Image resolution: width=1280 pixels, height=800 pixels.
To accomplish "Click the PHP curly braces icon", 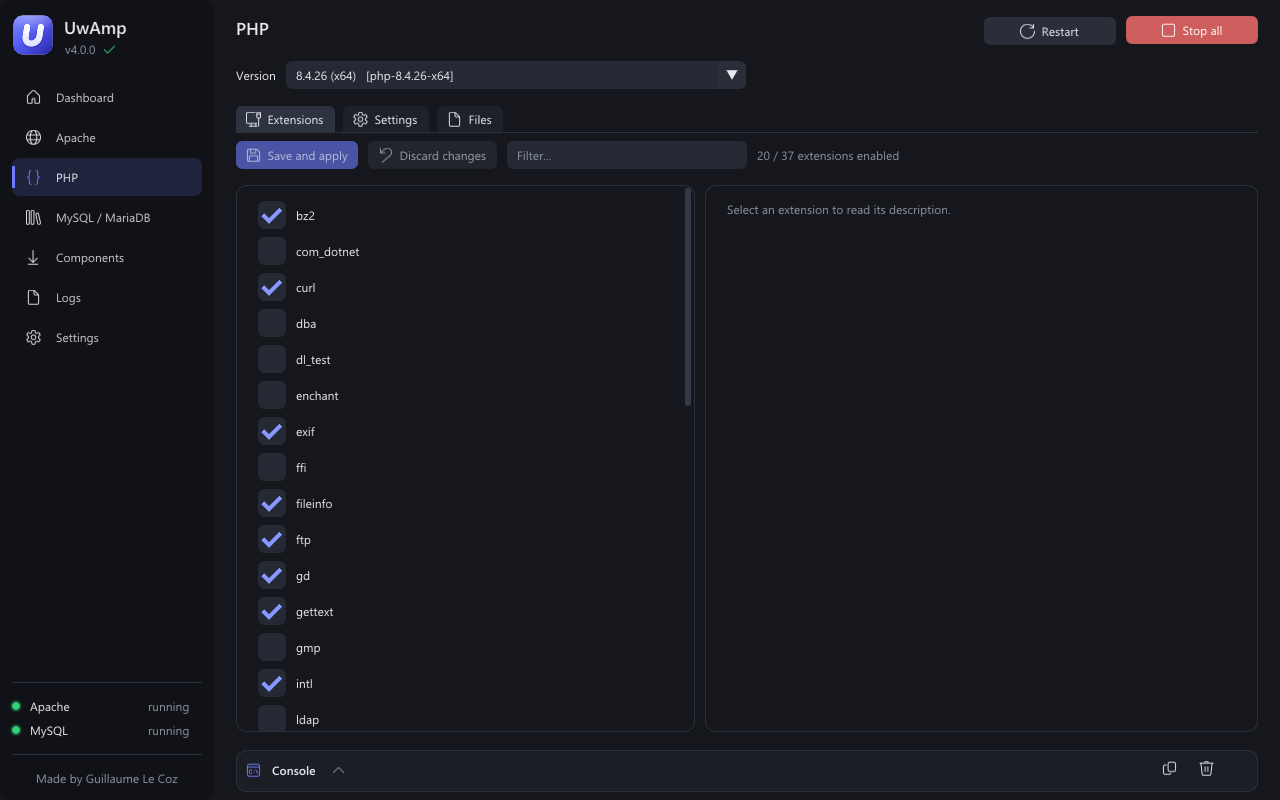I will pyautogui.click(x=34, y=178).
